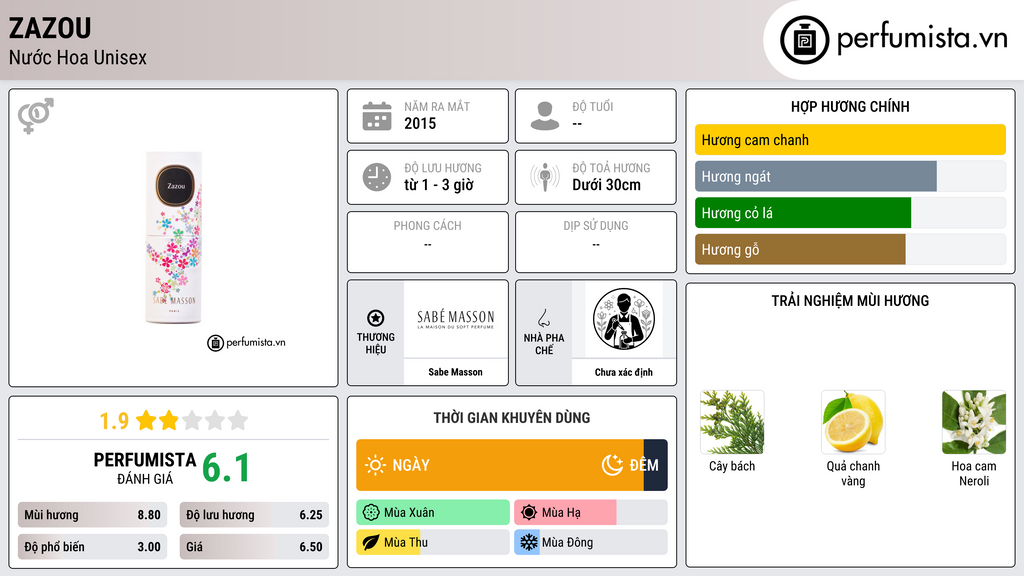The width and height of the screenshot is (1024, 576).
Task: Click the Dưới 30cm sillage value
Action: pos(606,185)
